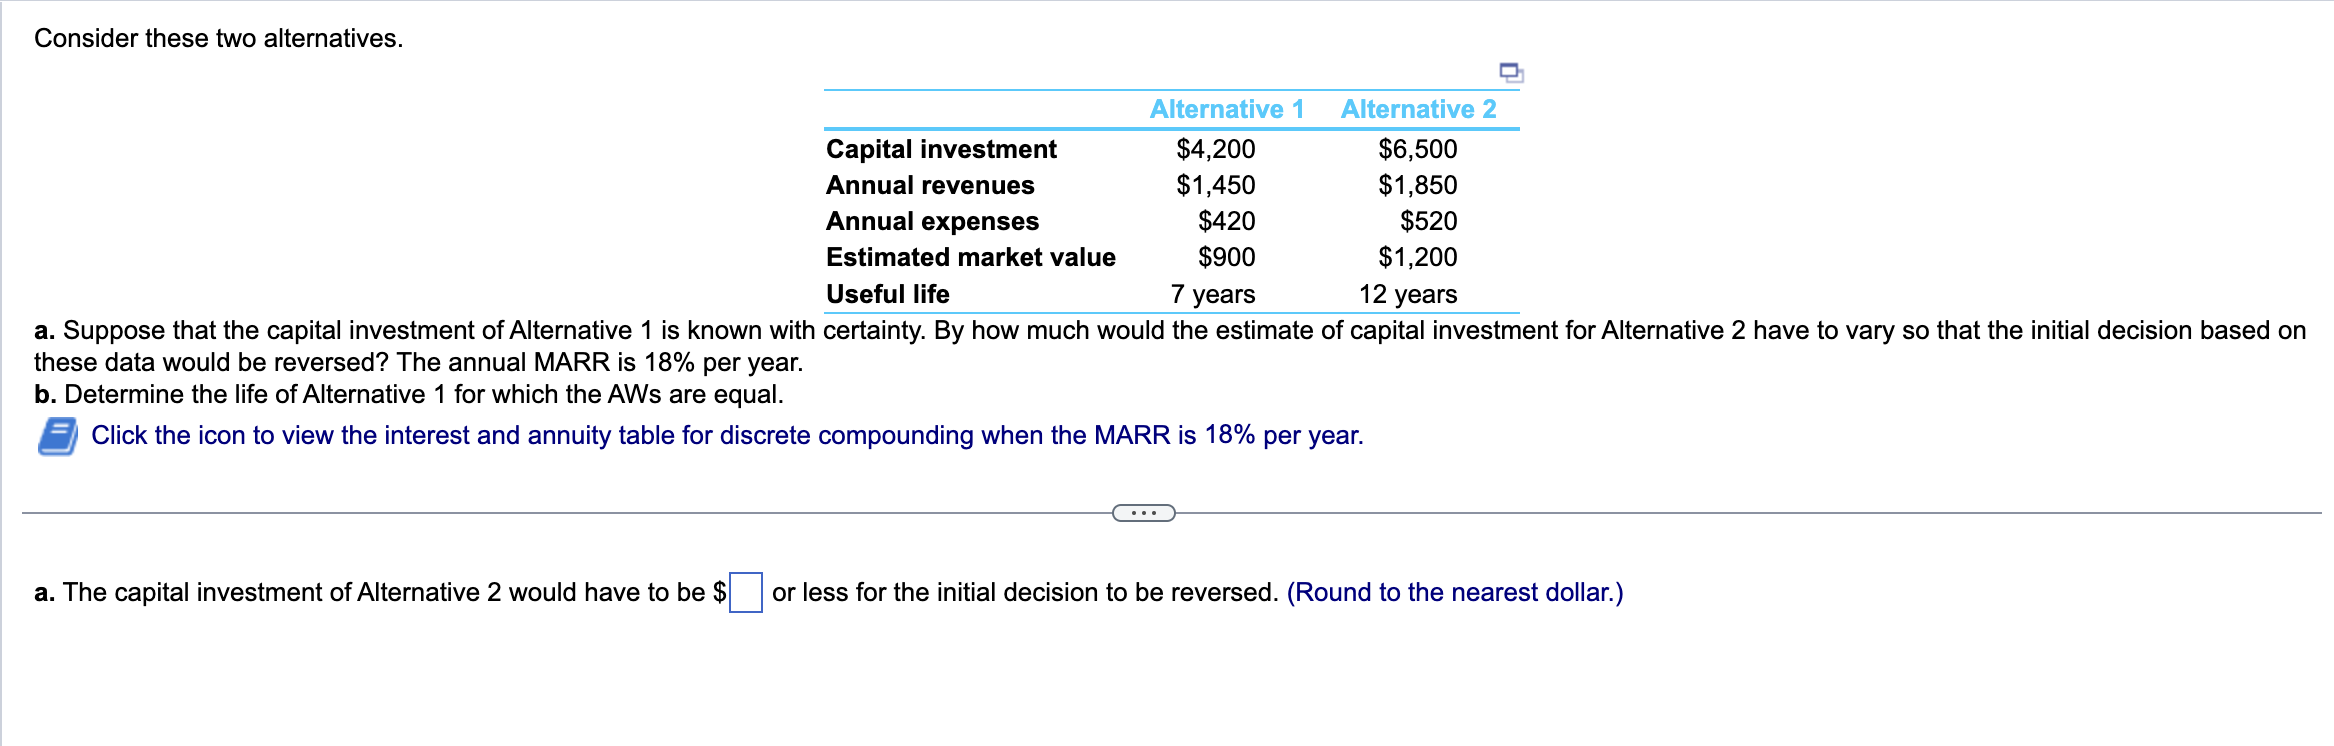The image size is (2334, 746).
Task: Click the Capital investment row label
Action: tap(940, 149)
